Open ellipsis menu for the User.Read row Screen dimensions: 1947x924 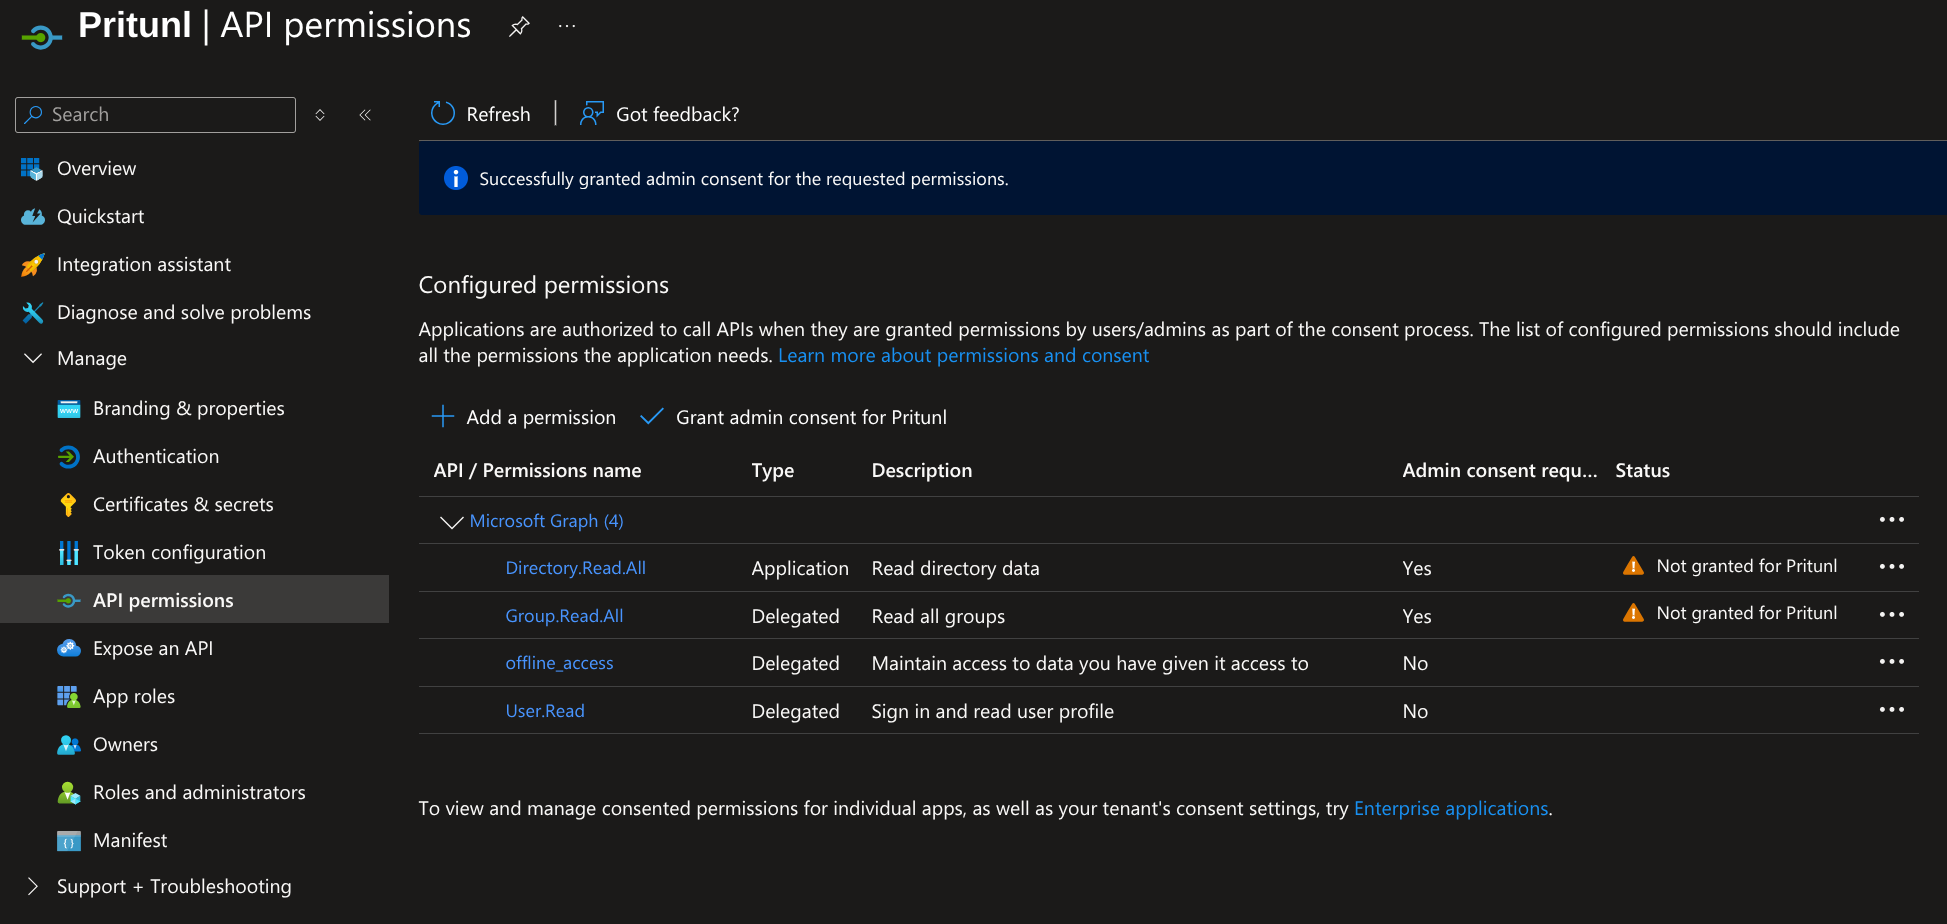[x=1891, y=710]
